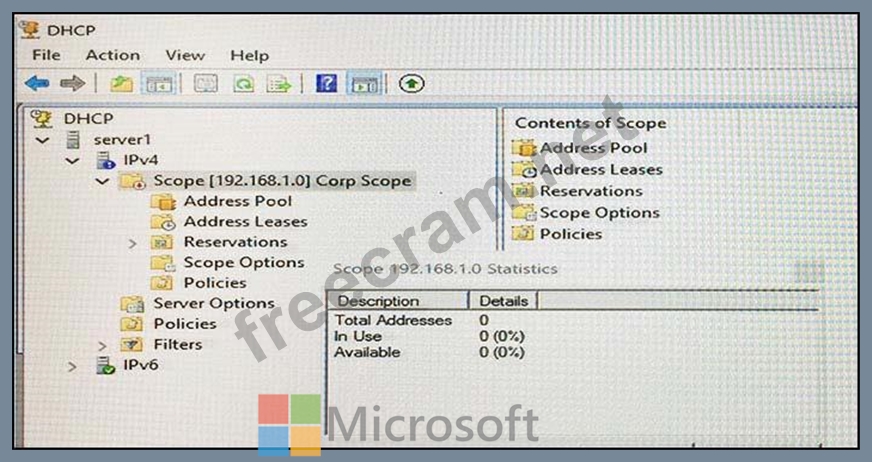The image size is (872, 462).
Task: Click the Refresh toolbar icon
Action: [x=243, y=84]
